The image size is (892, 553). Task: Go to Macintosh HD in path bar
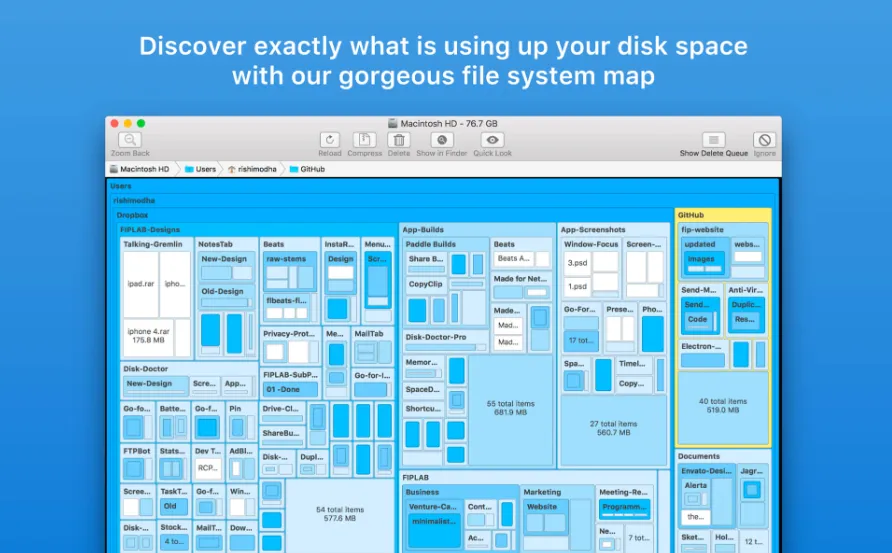tap(139, 169)
